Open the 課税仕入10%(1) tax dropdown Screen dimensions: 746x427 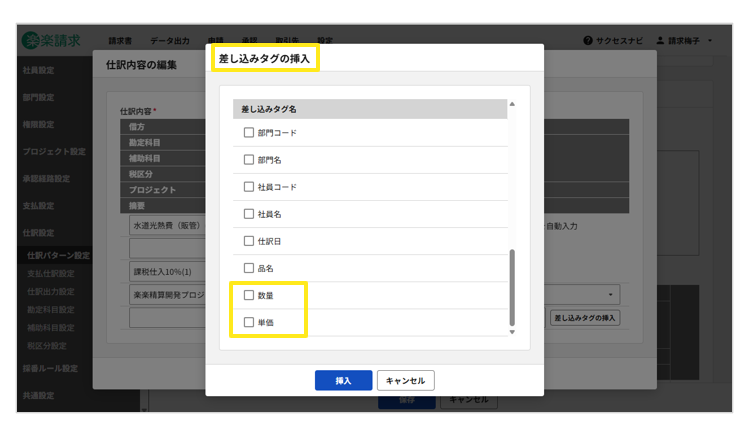click(x=167, y=271)
